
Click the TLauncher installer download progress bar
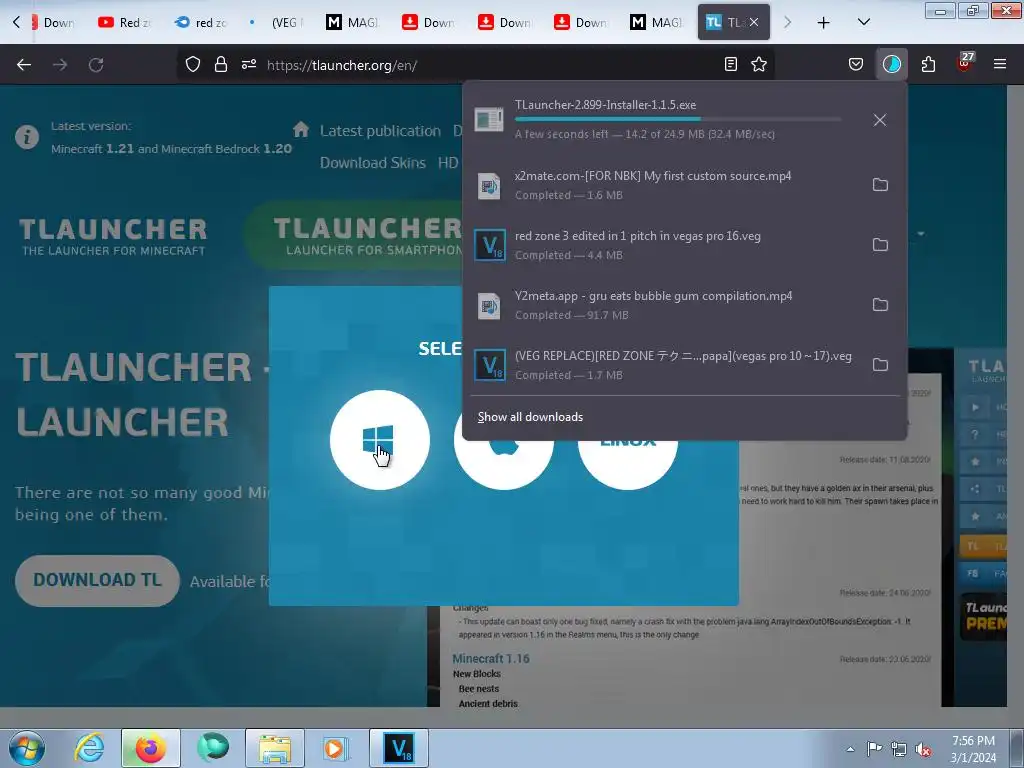678,120
